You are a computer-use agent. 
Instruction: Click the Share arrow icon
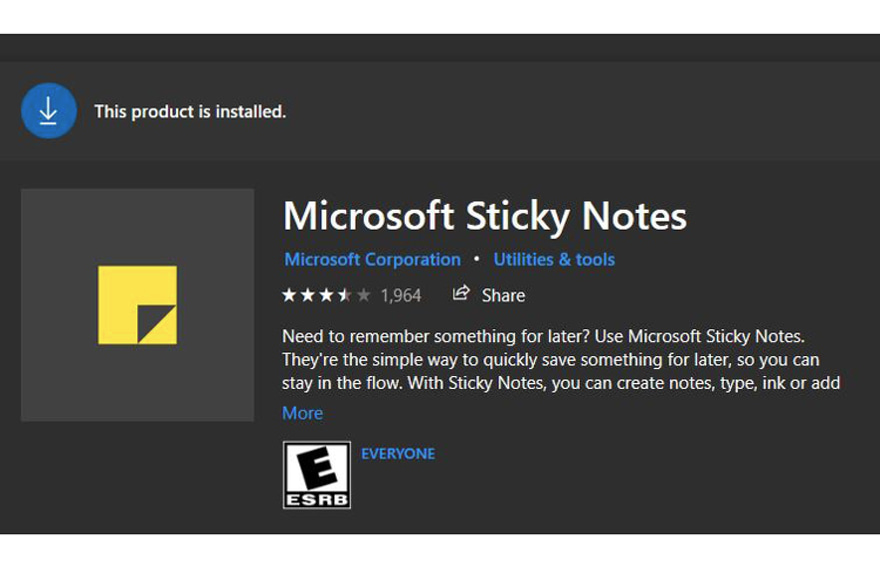(461, 294)
